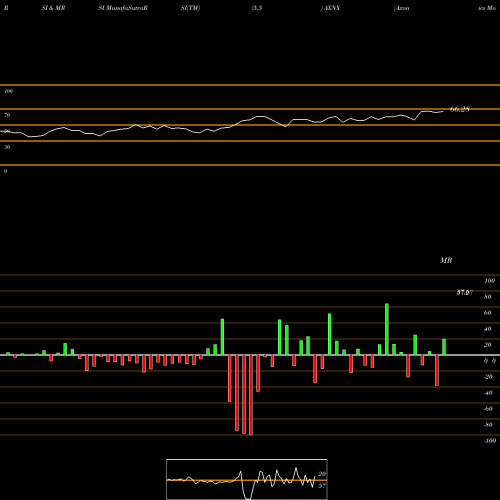The image size is (500, 500).
Task: Click the MR value label 57.97
Action: tap(465, 293)
